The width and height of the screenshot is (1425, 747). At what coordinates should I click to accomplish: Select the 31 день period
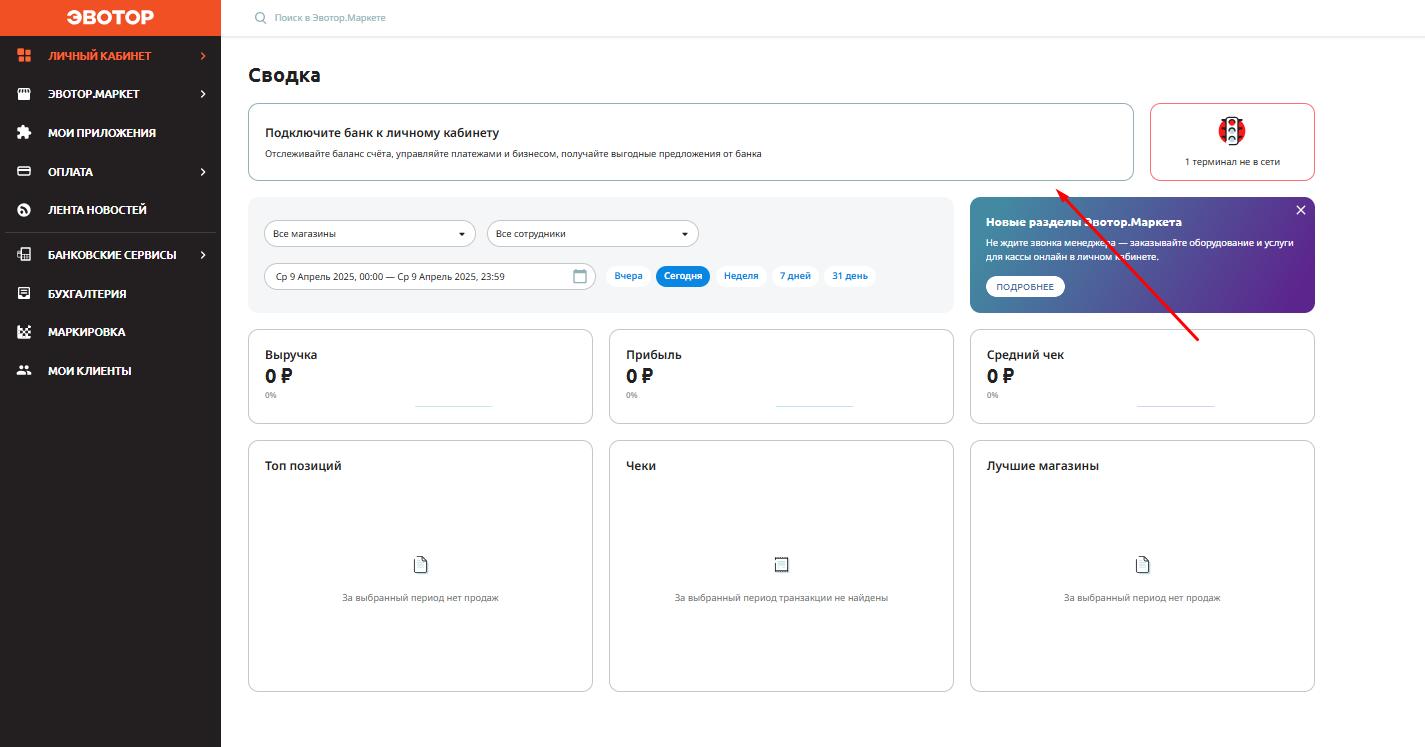[x=850, y=276]
